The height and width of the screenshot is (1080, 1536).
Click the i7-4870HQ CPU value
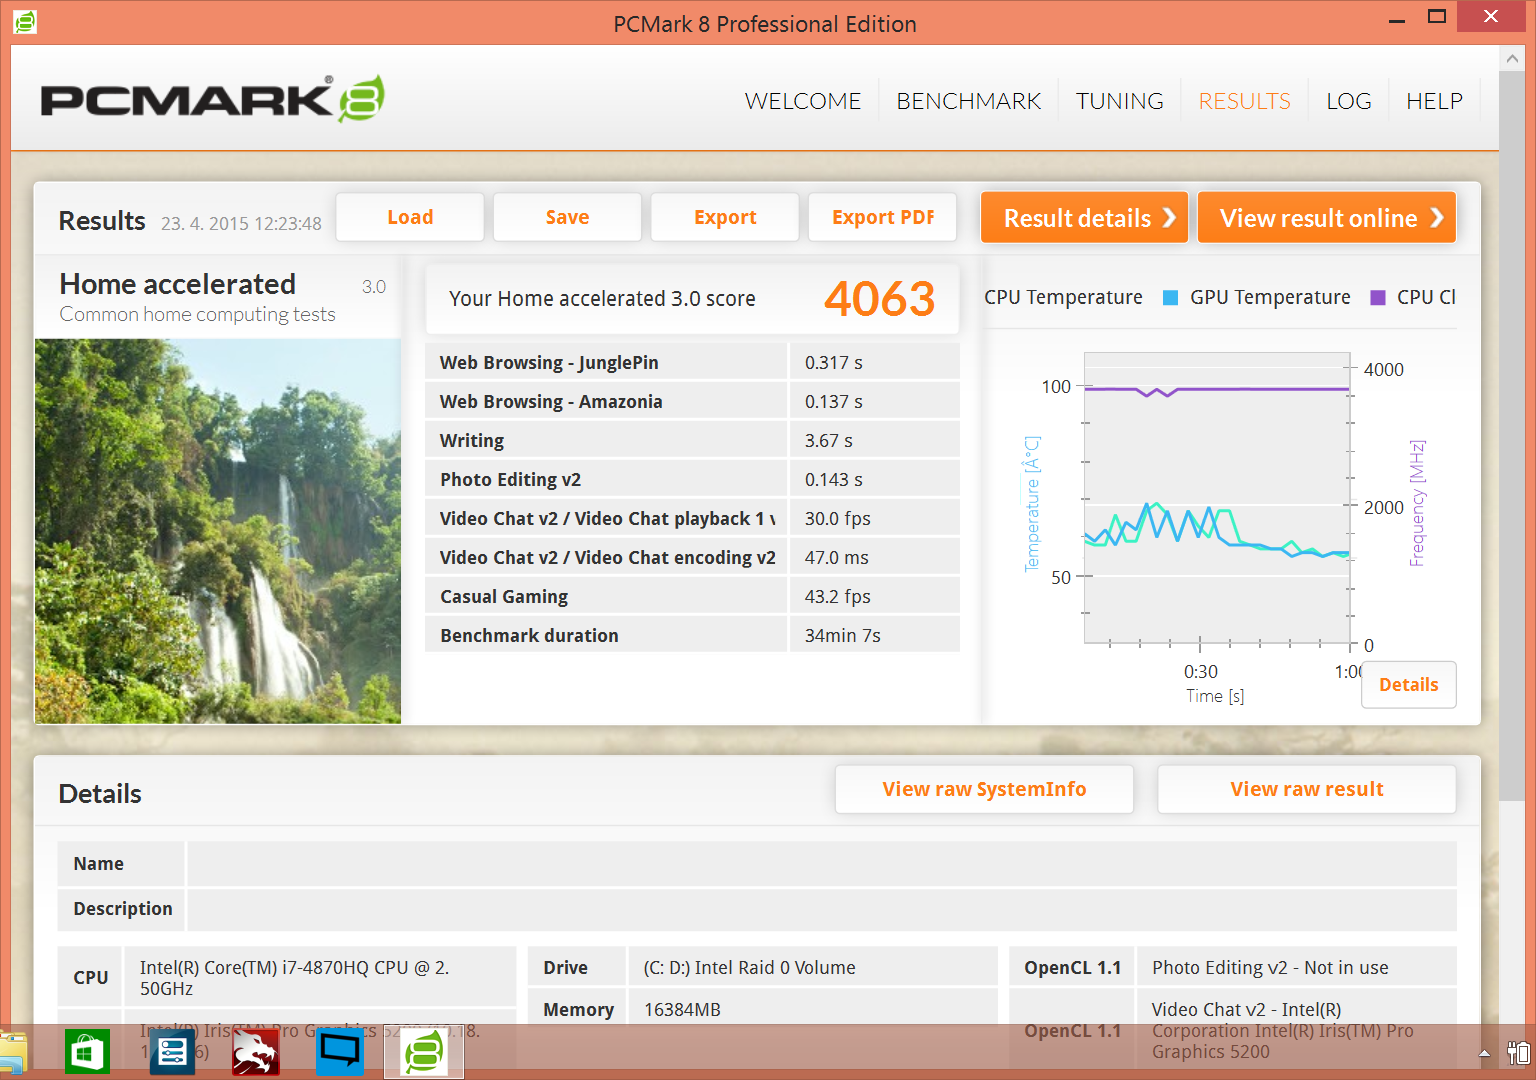click(294, 978)
